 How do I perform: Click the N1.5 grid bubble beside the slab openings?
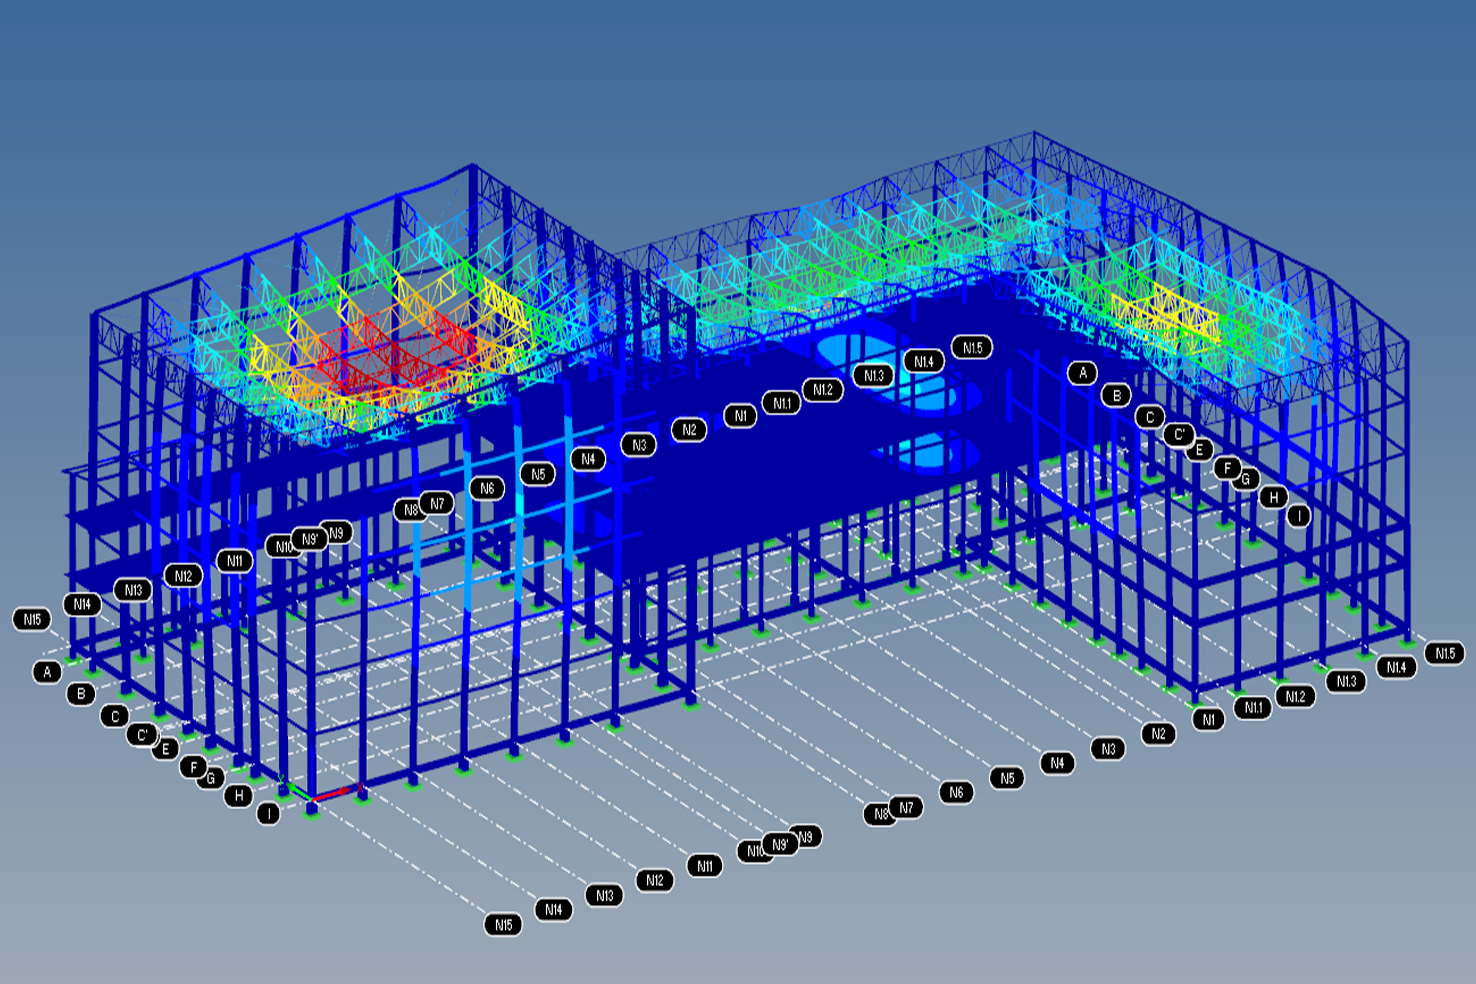(971, 347)
